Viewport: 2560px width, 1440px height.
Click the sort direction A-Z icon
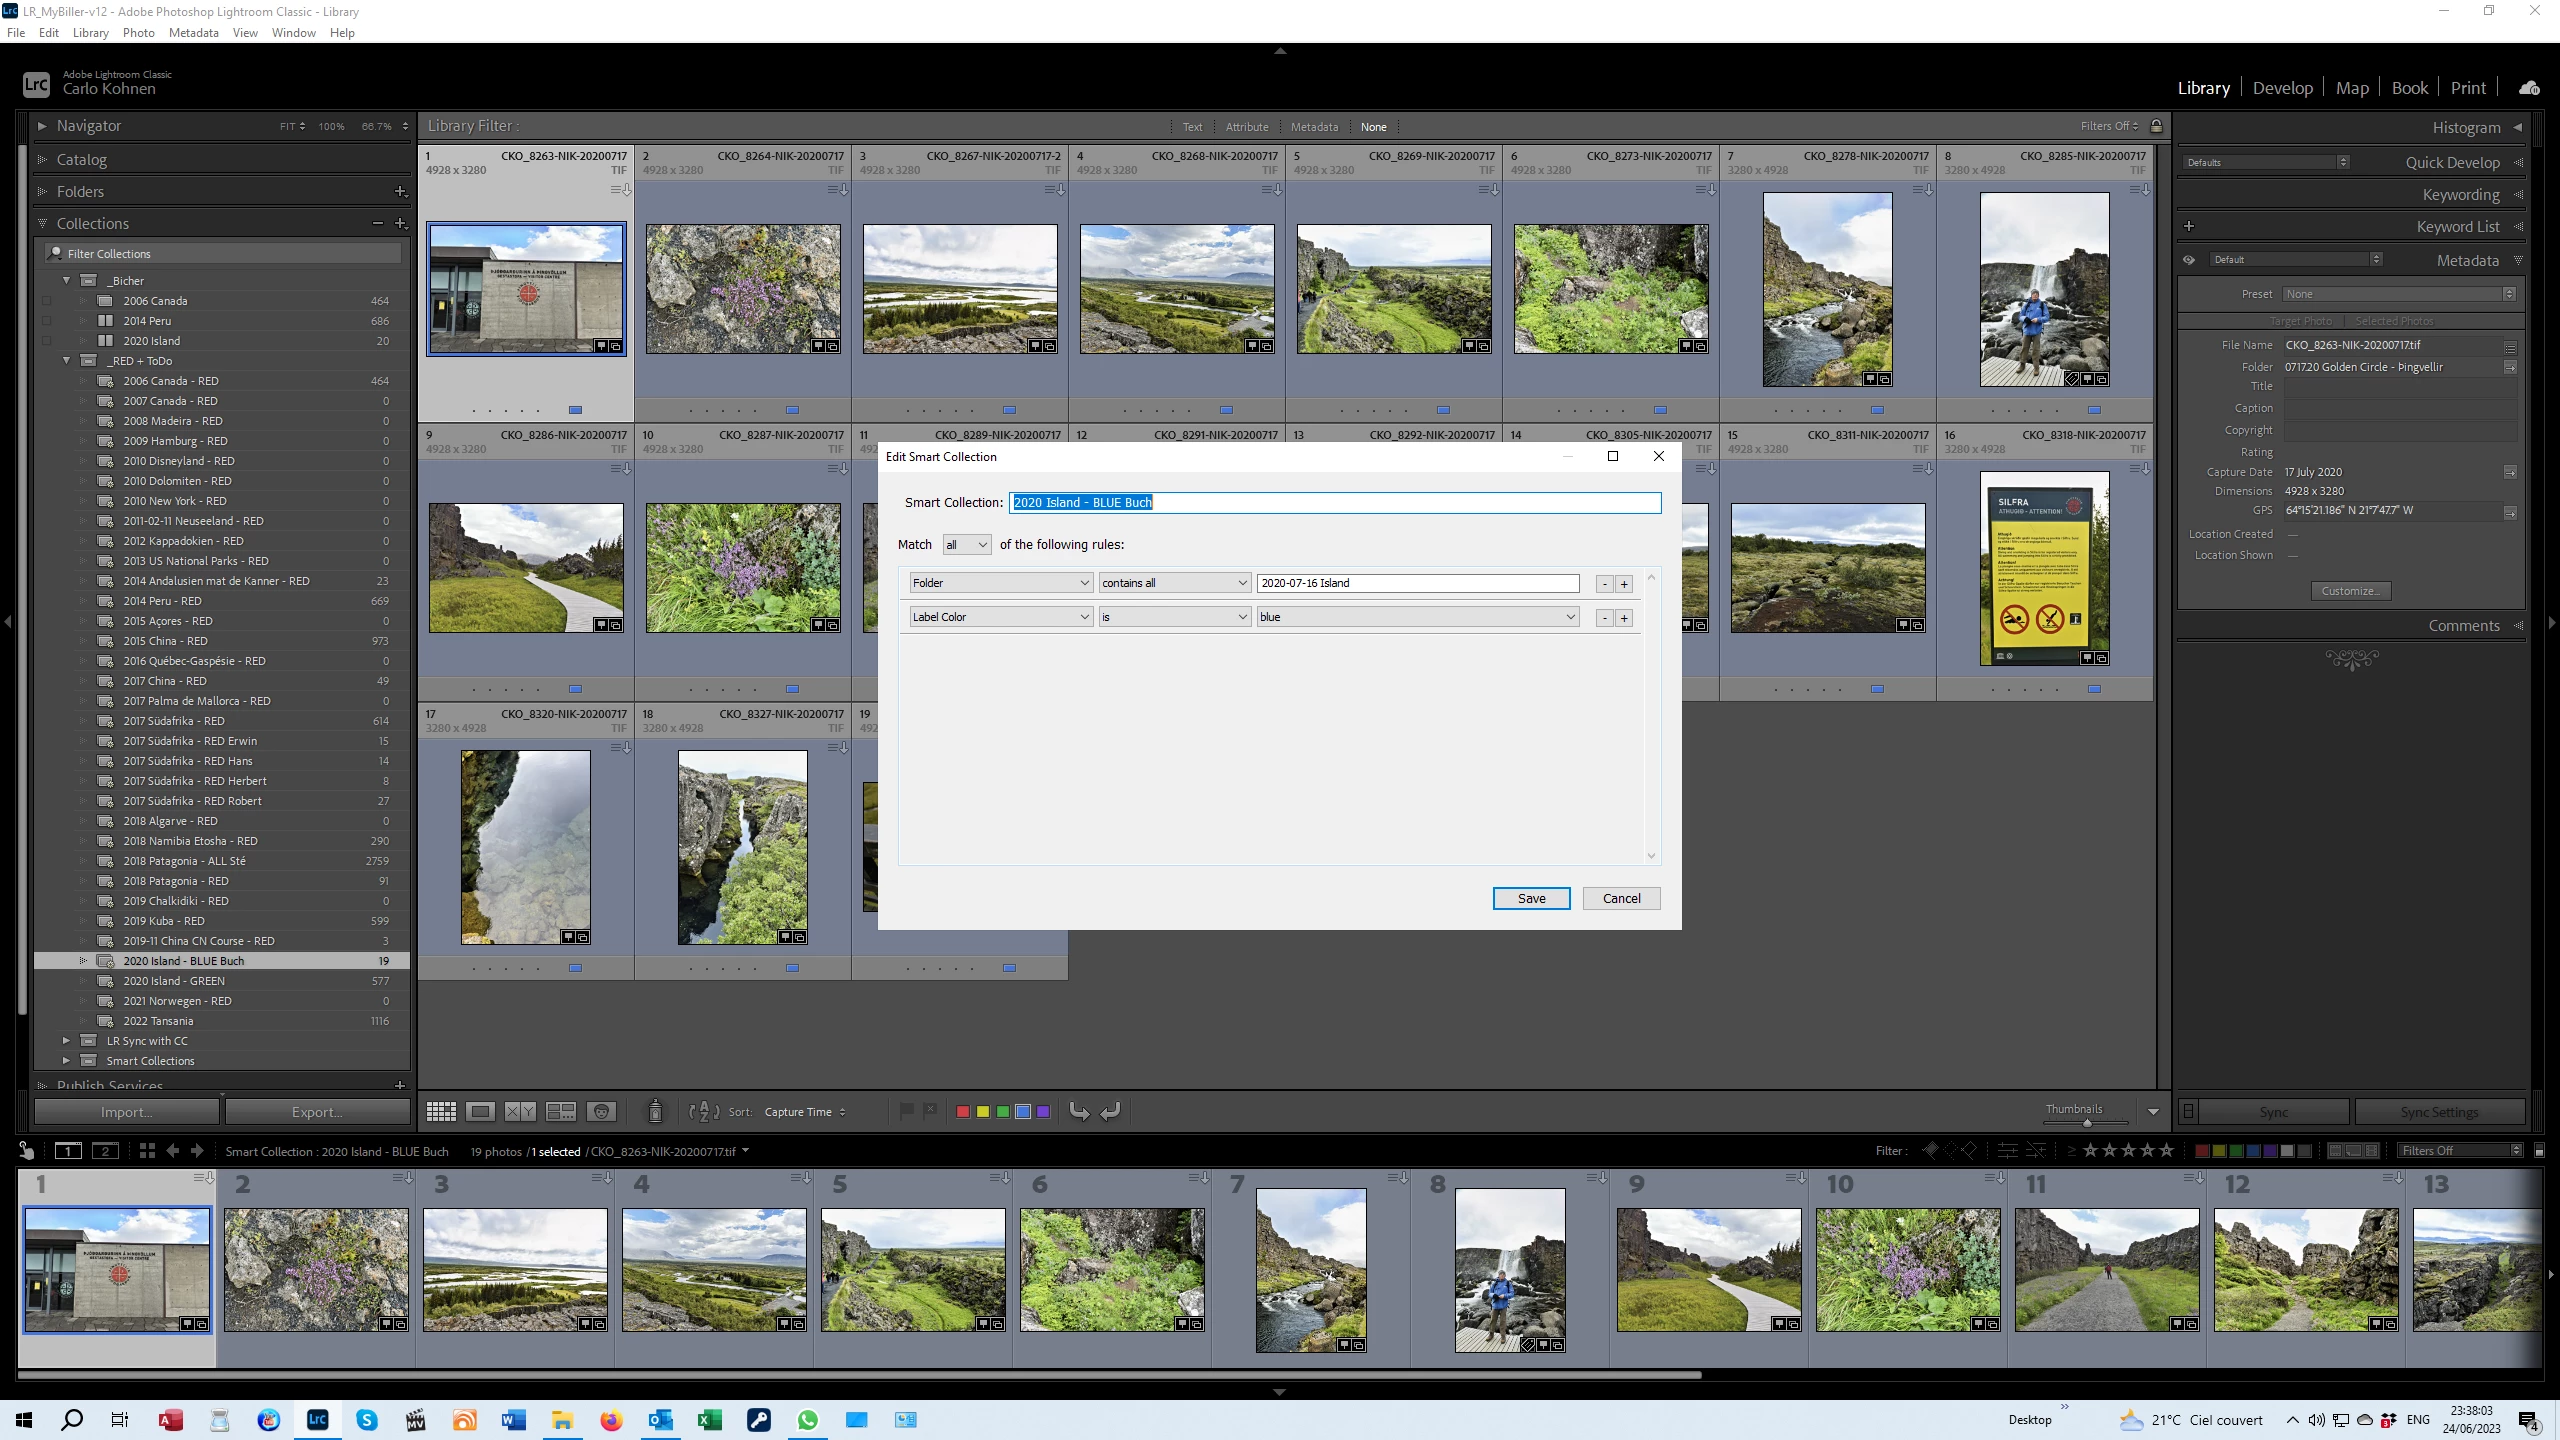pos(704,1112)
